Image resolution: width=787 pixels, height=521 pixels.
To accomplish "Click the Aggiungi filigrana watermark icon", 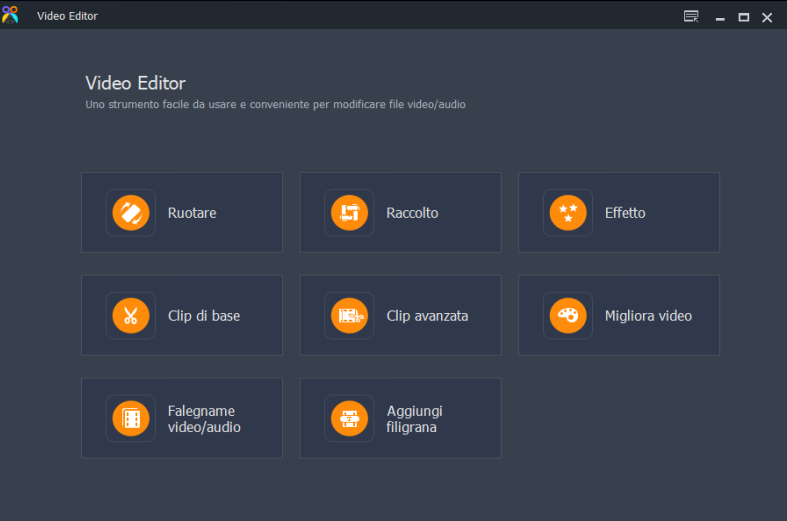I will pos(349,418).
